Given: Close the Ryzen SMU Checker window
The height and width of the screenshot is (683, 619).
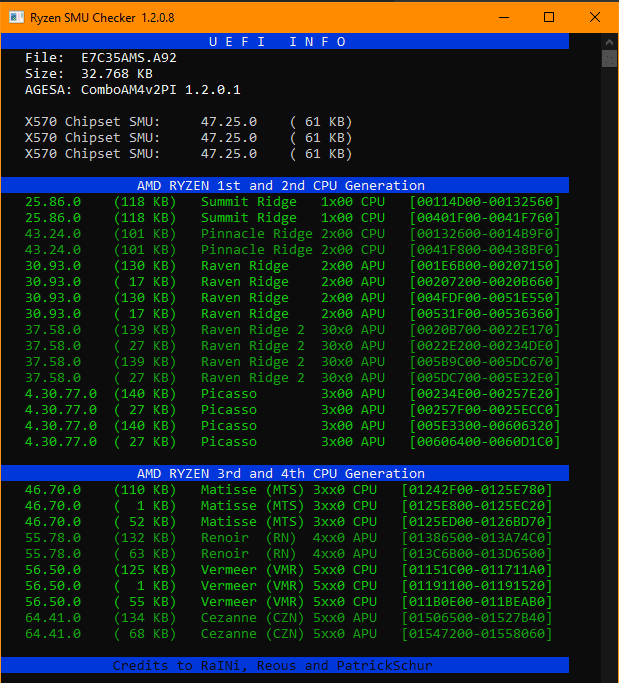Looking at the screenshot, I should (x=595, y=17).
